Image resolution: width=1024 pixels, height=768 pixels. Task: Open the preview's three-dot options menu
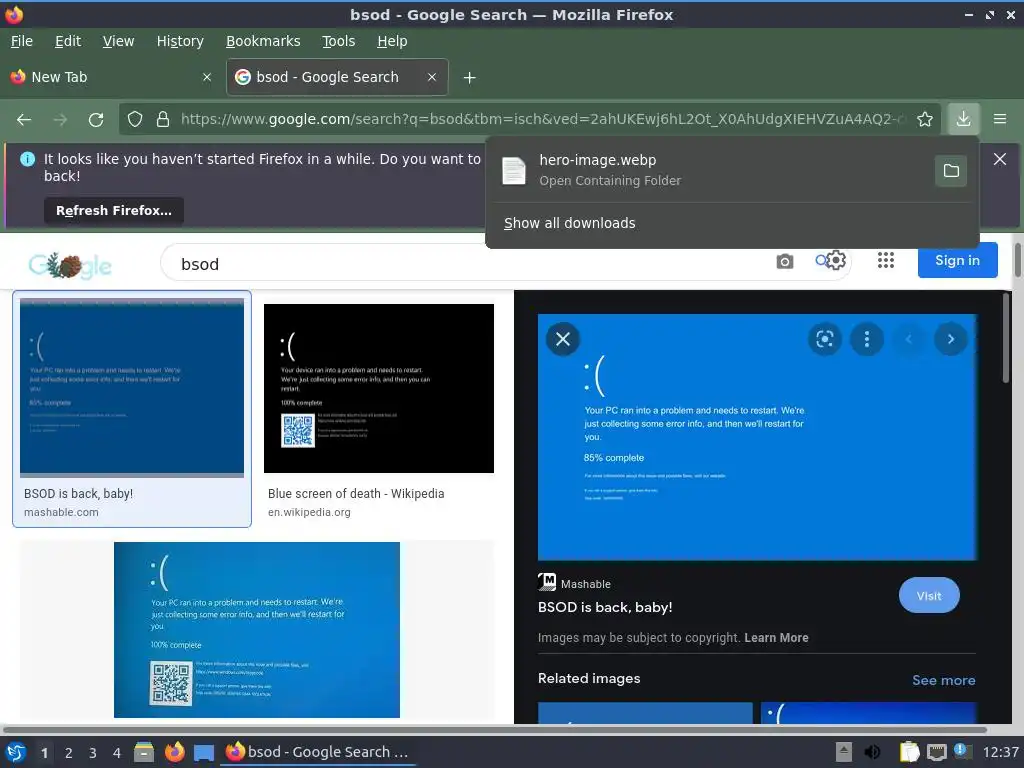(867, 339)
